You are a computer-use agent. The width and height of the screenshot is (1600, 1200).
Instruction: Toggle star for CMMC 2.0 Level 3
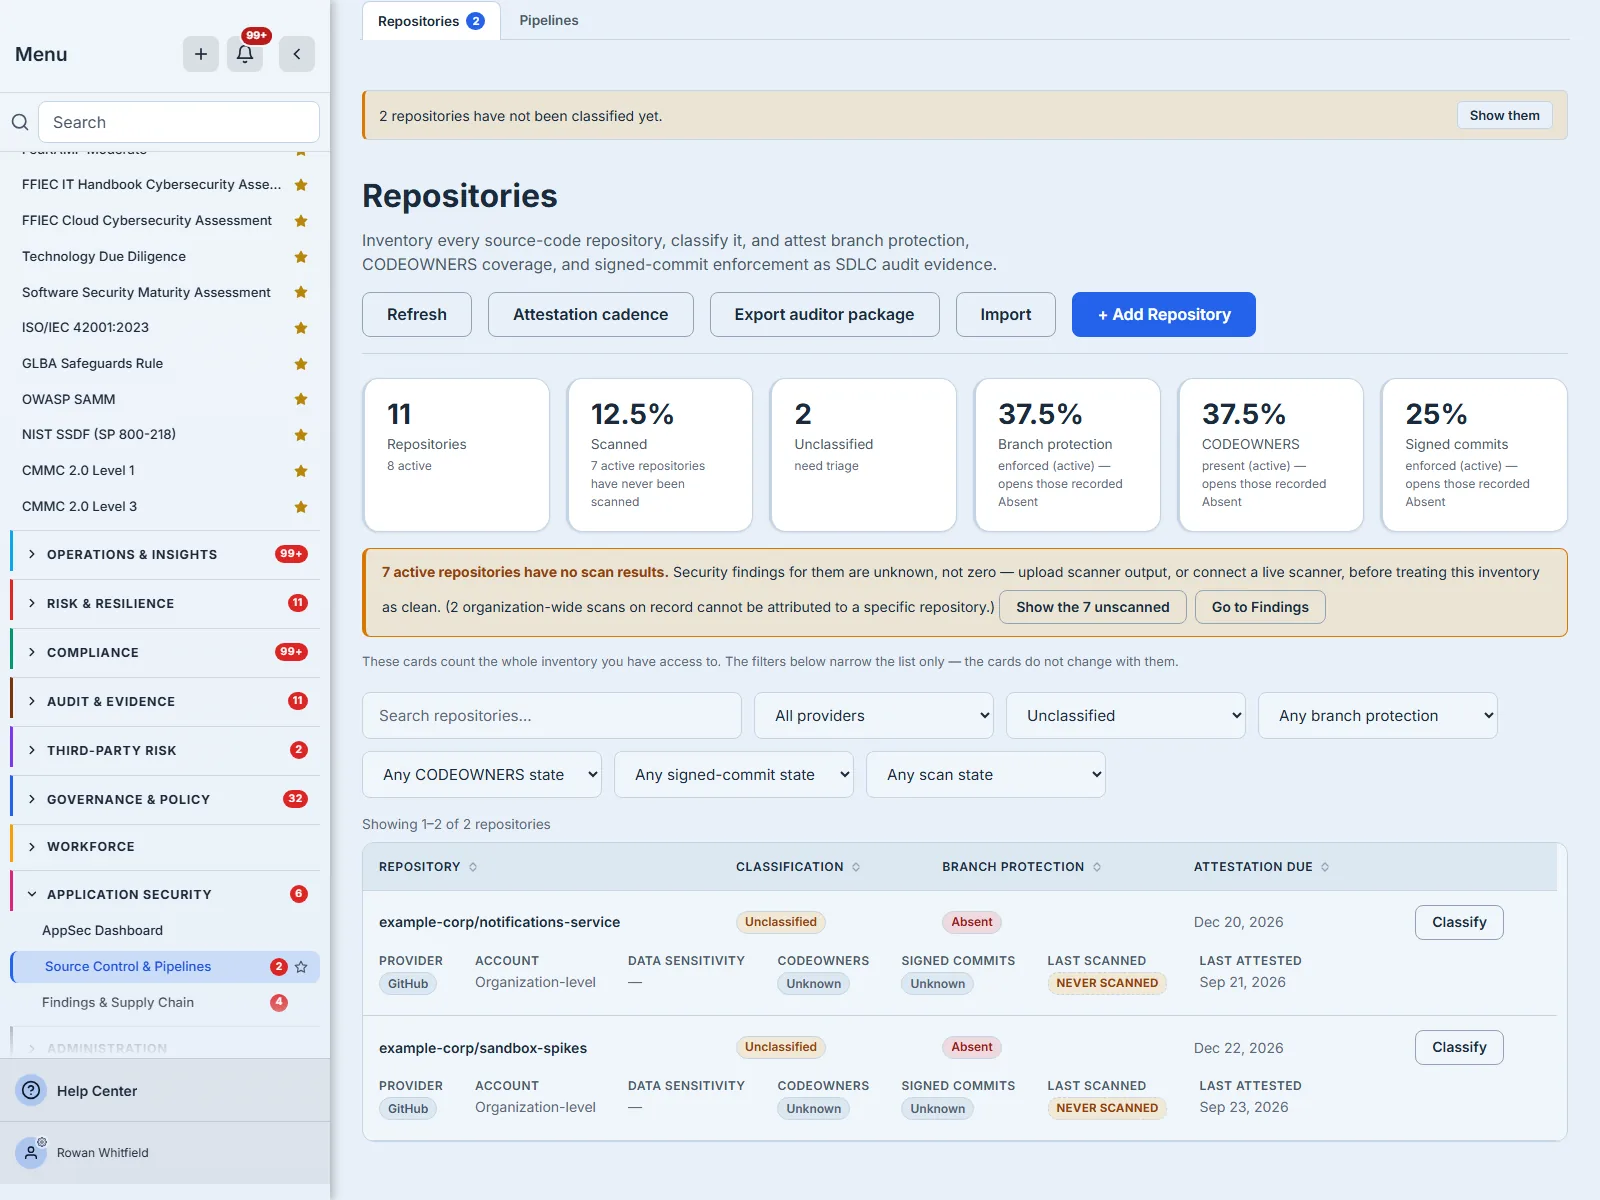pos(301,507)
